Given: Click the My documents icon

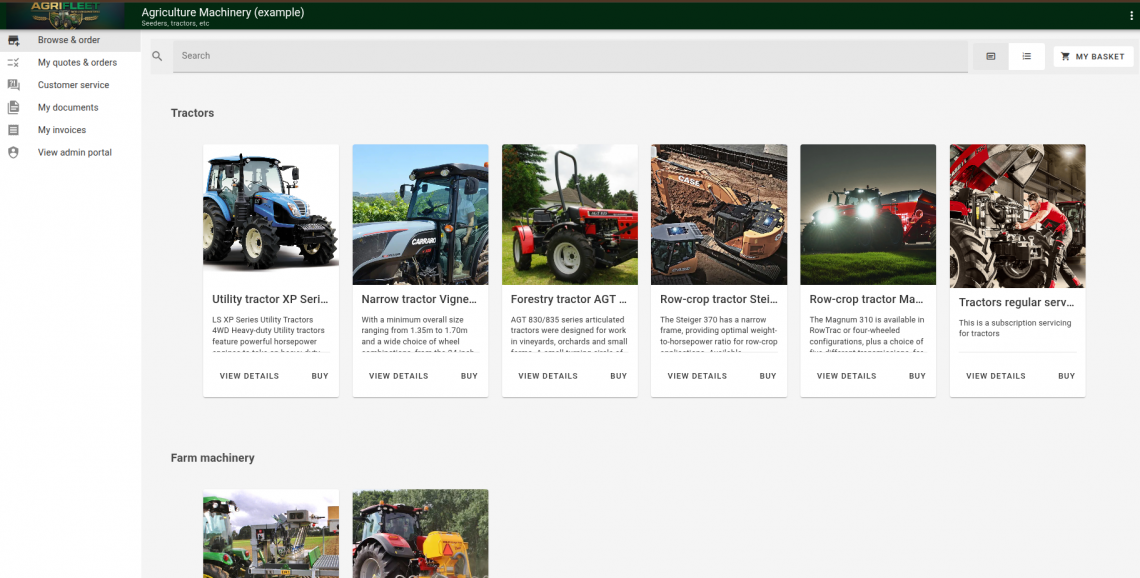Looking at the screenshot, I should click(x=13, y=108).
